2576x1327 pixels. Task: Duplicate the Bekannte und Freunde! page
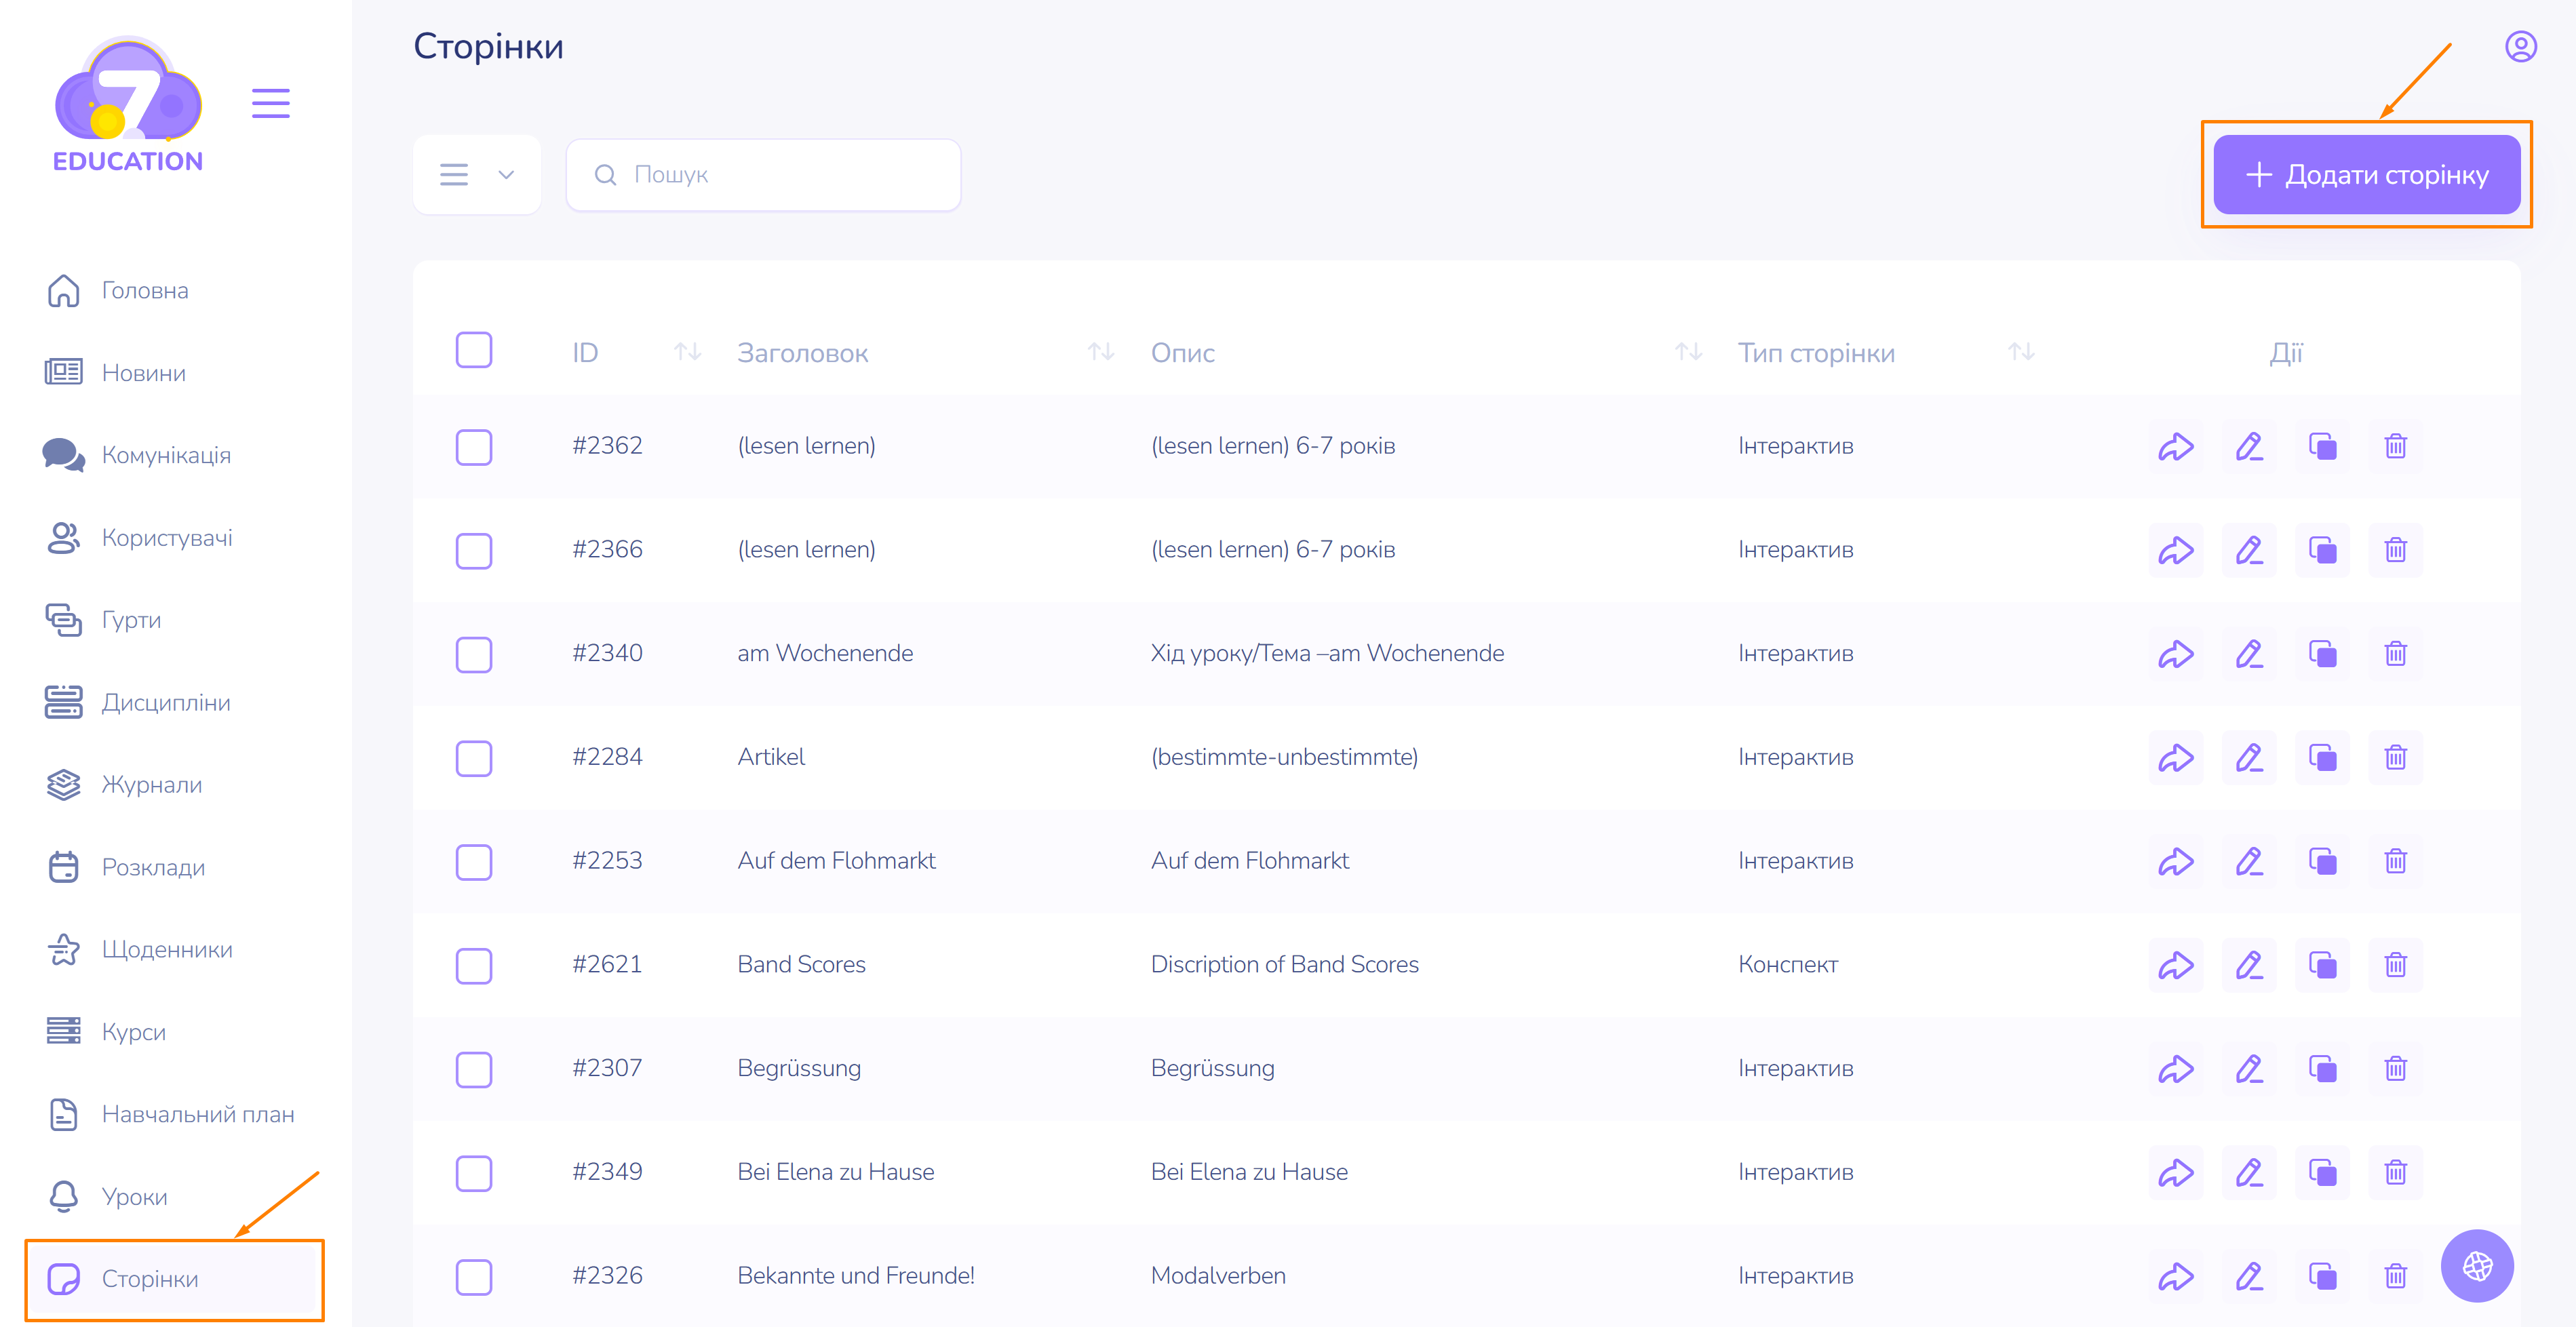(x=2322, y=1276)
